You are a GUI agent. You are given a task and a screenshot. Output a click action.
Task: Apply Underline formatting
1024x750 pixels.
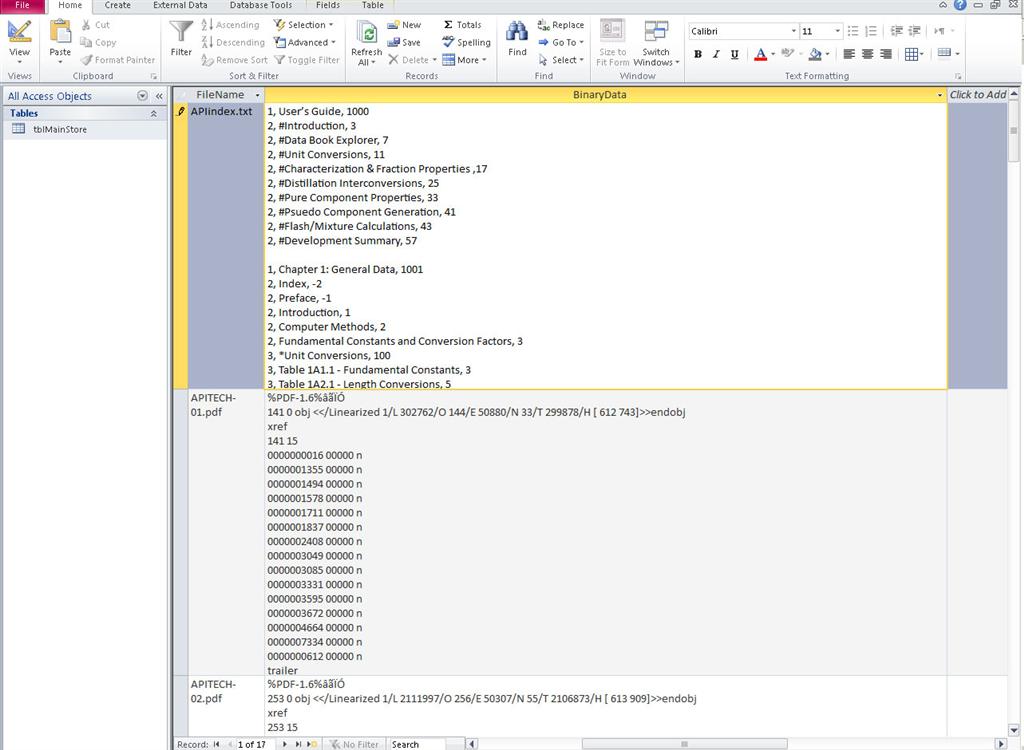coord(735,54)
